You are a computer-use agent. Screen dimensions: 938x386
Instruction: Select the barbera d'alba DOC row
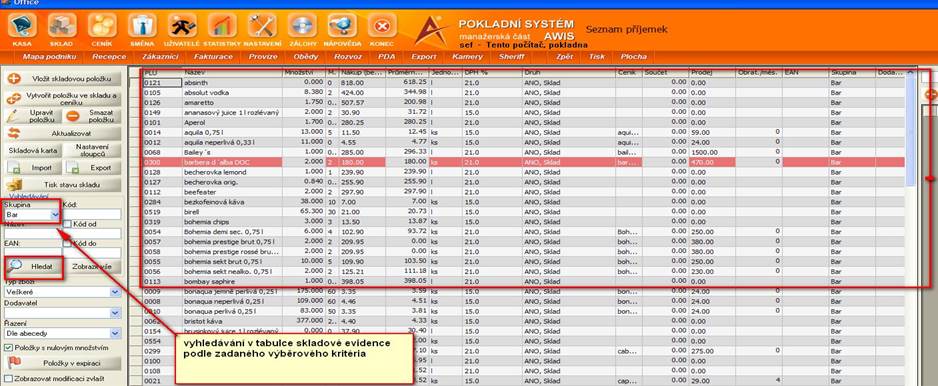(x=523, y=162)
